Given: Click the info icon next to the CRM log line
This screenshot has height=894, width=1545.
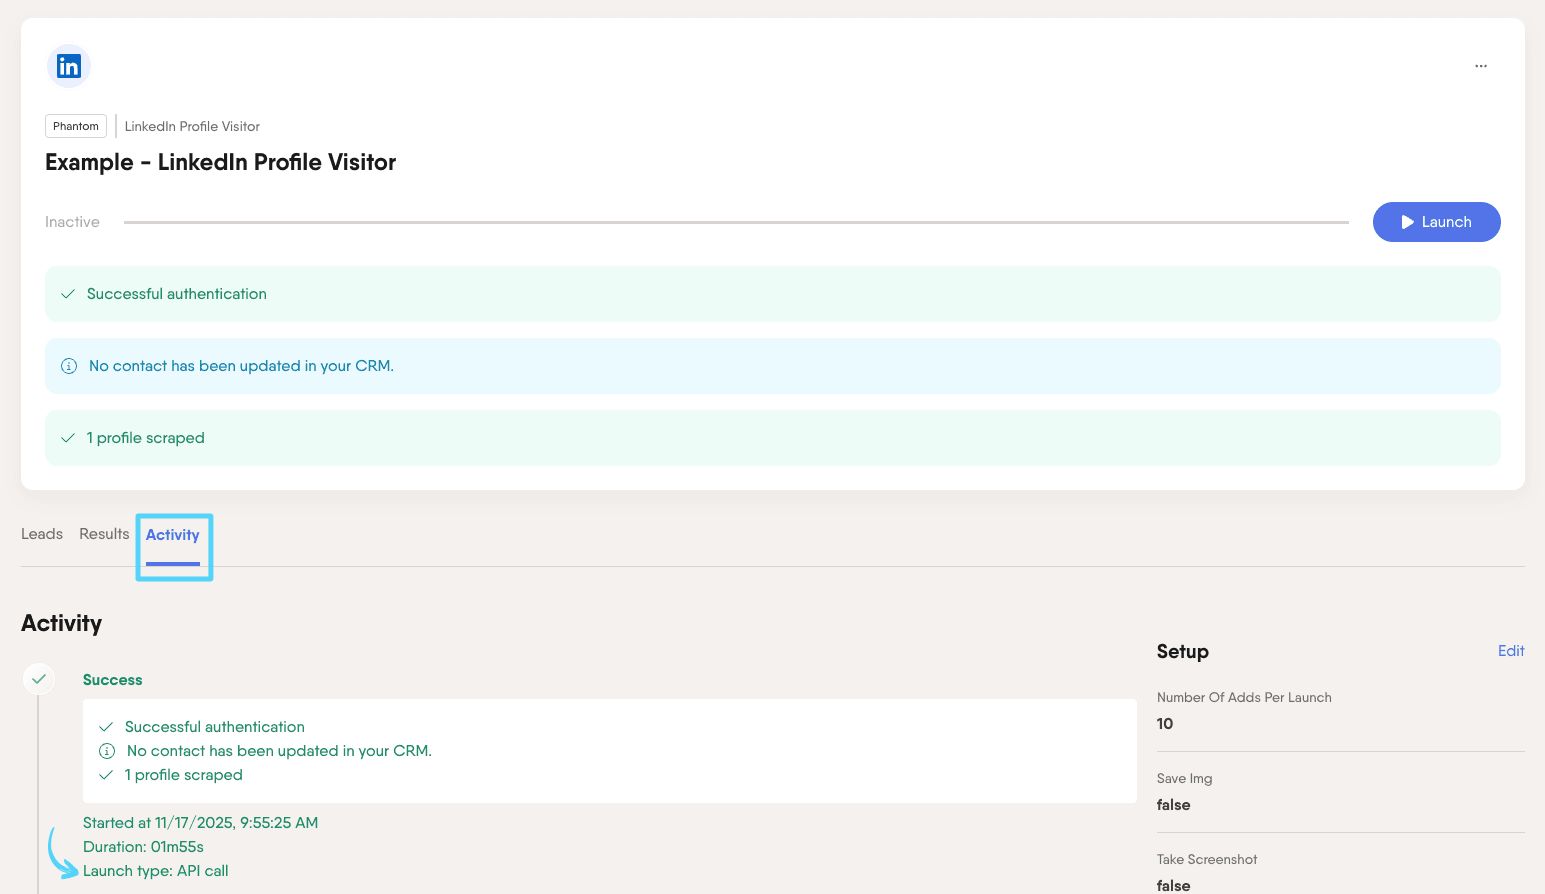Looking at the screenshot, I should tap(107, 750).
